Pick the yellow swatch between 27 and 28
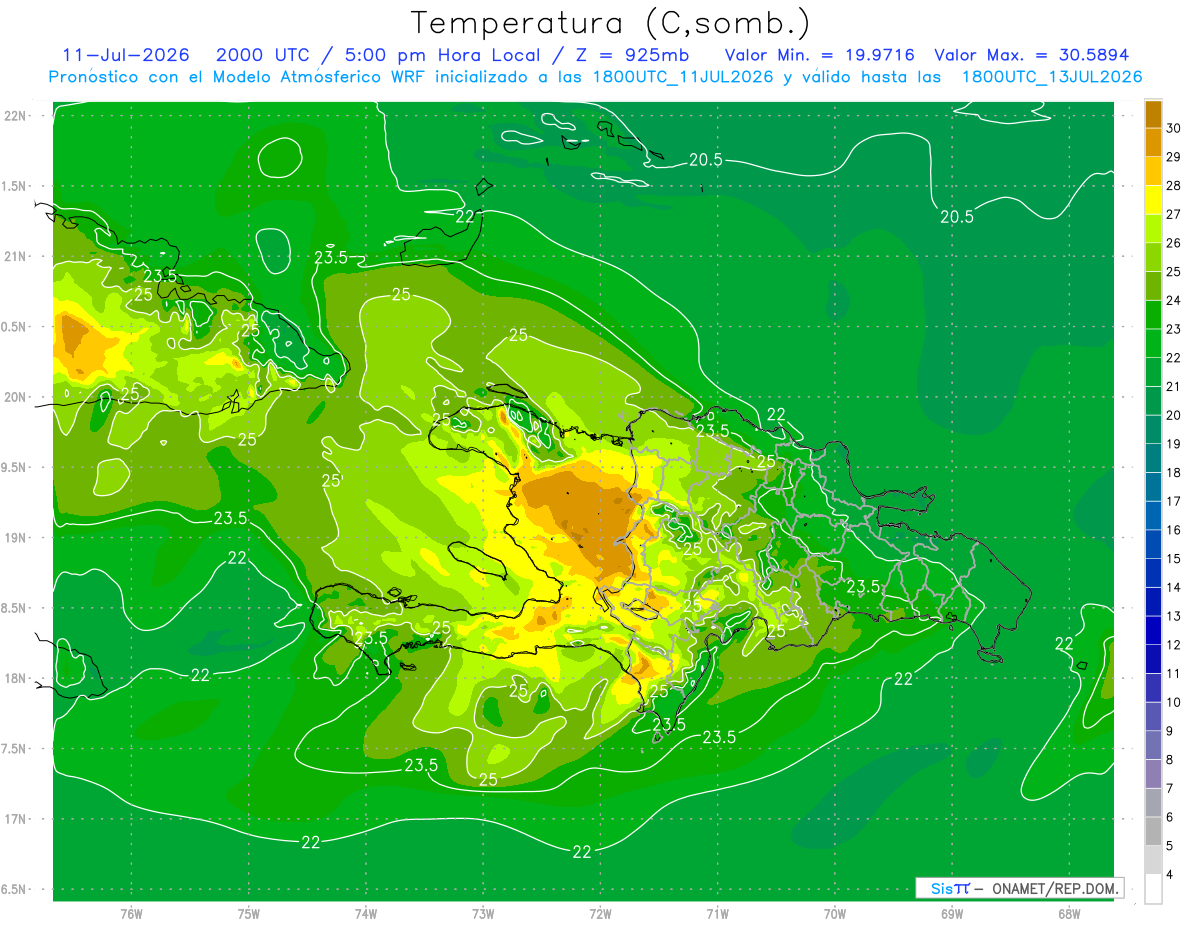 1153,200
